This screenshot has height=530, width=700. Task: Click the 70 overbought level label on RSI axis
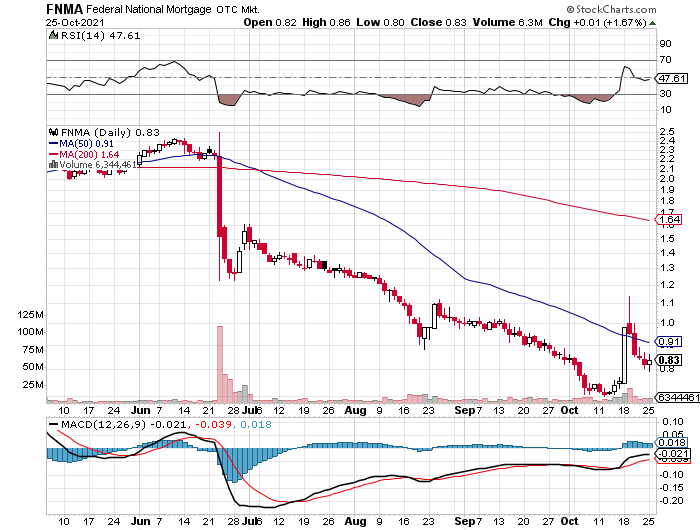point(665,60)
